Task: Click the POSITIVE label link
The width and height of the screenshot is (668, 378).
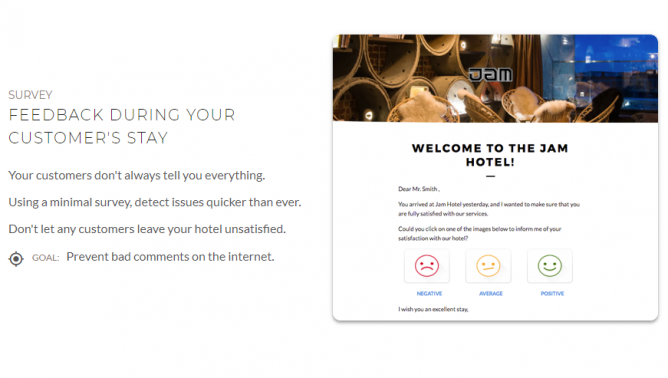Action: (552, 294)
